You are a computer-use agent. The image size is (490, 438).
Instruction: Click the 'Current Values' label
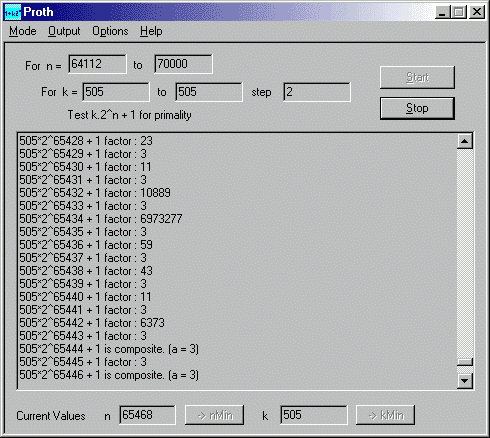click(x=51, y=416)
